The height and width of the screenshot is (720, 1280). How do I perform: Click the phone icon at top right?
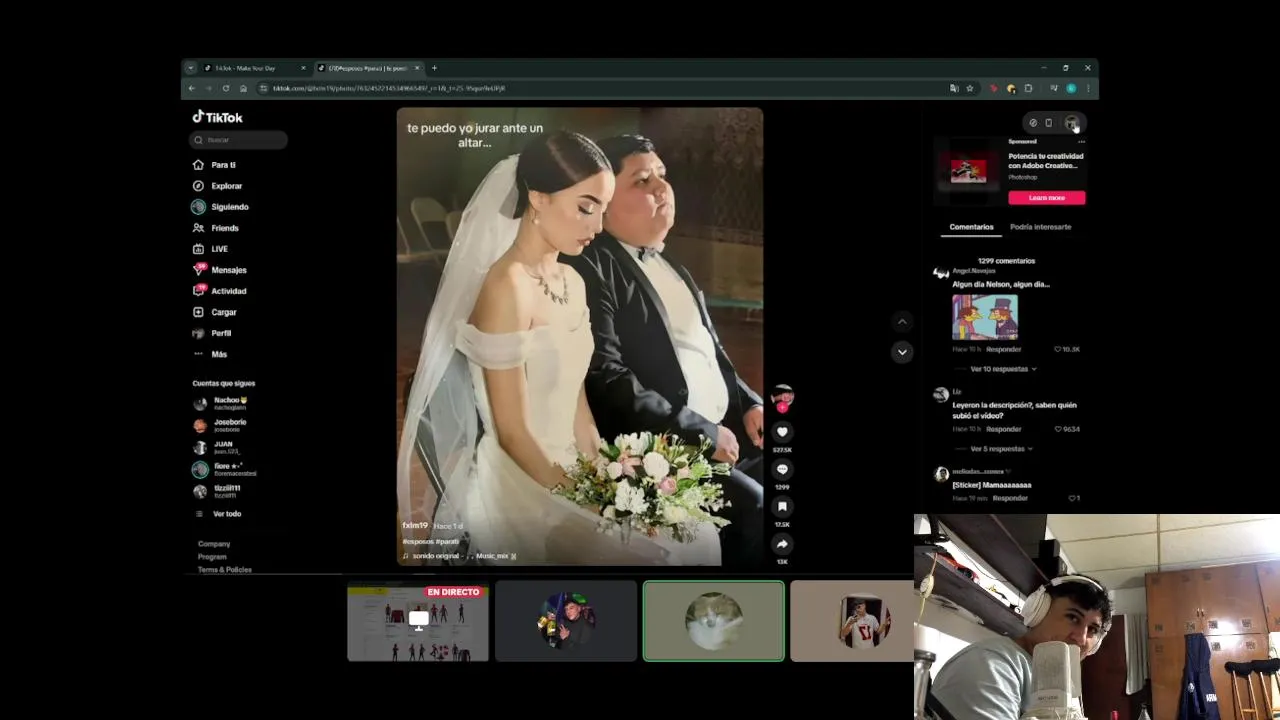(1048, 123)
